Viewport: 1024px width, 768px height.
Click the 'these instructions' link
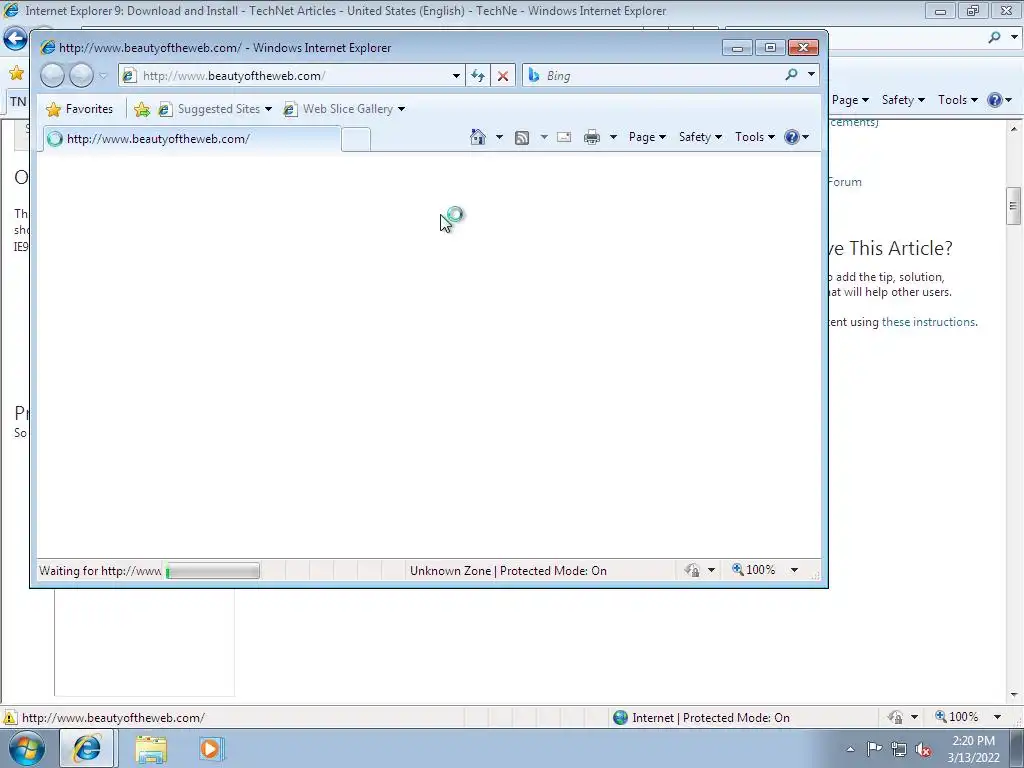(928, 322)
